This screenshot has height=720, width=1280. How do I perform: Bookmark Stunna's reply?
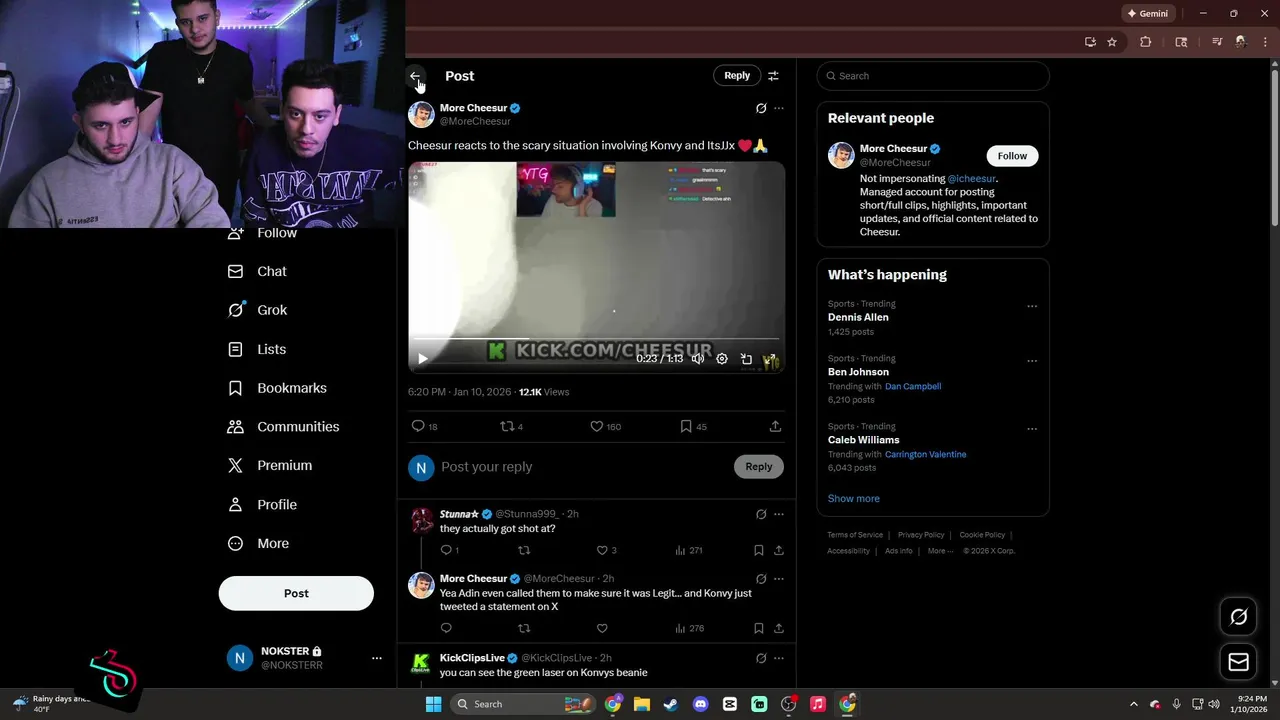click(x=759, y=550)
